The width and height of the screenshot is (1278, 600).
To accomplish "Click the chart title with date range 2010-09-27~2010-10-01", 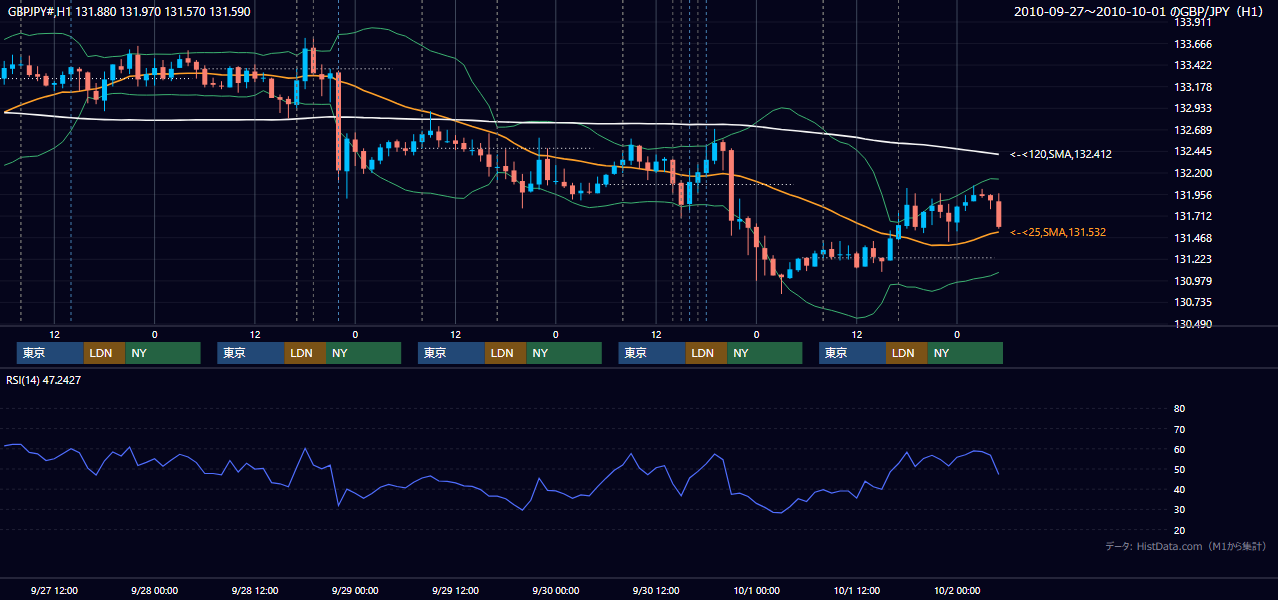I will coord(1139,12).
